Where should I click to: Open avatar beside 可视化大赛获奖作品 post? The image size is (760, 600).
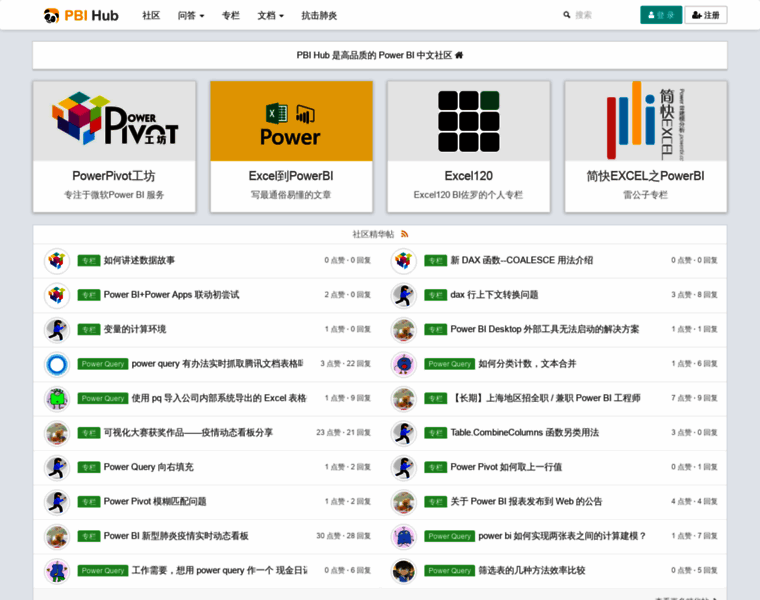pos(57,433)
